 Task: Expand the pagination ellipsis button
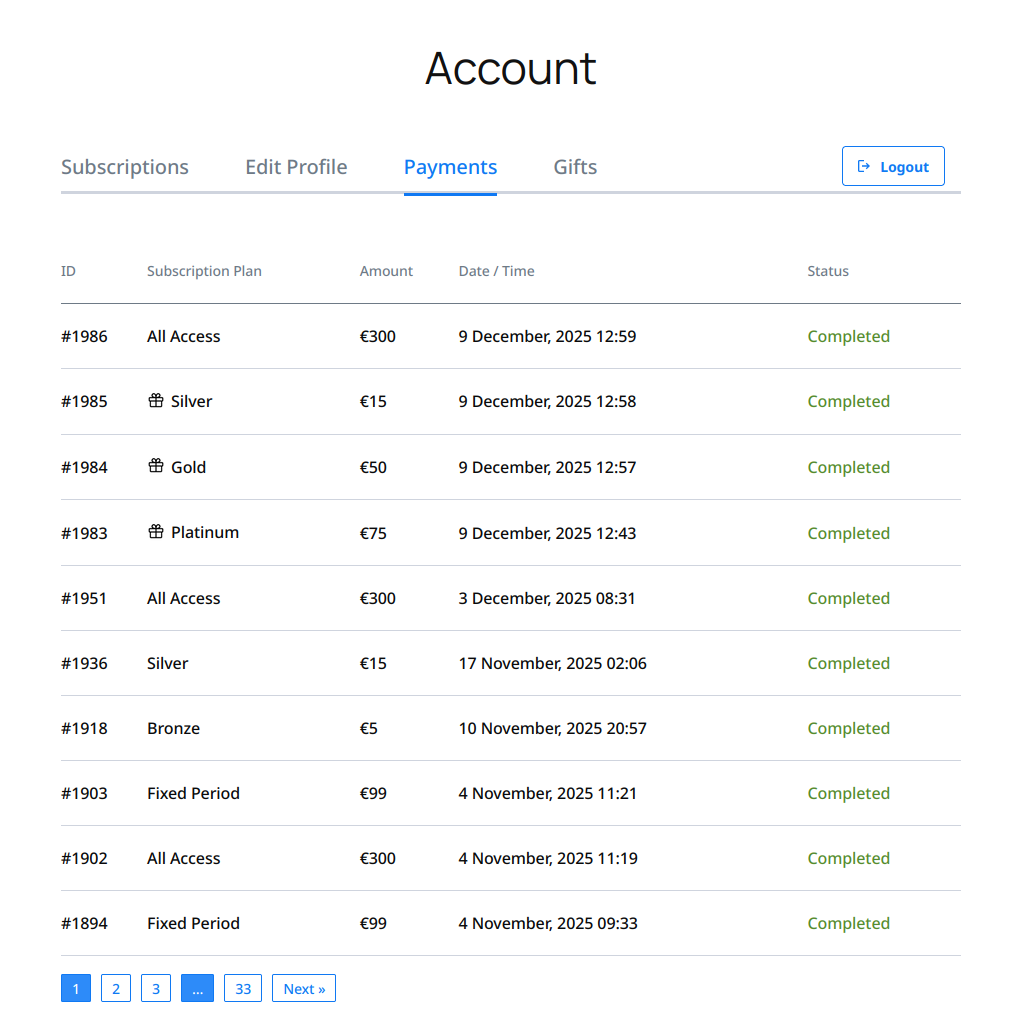click(197, 989)
